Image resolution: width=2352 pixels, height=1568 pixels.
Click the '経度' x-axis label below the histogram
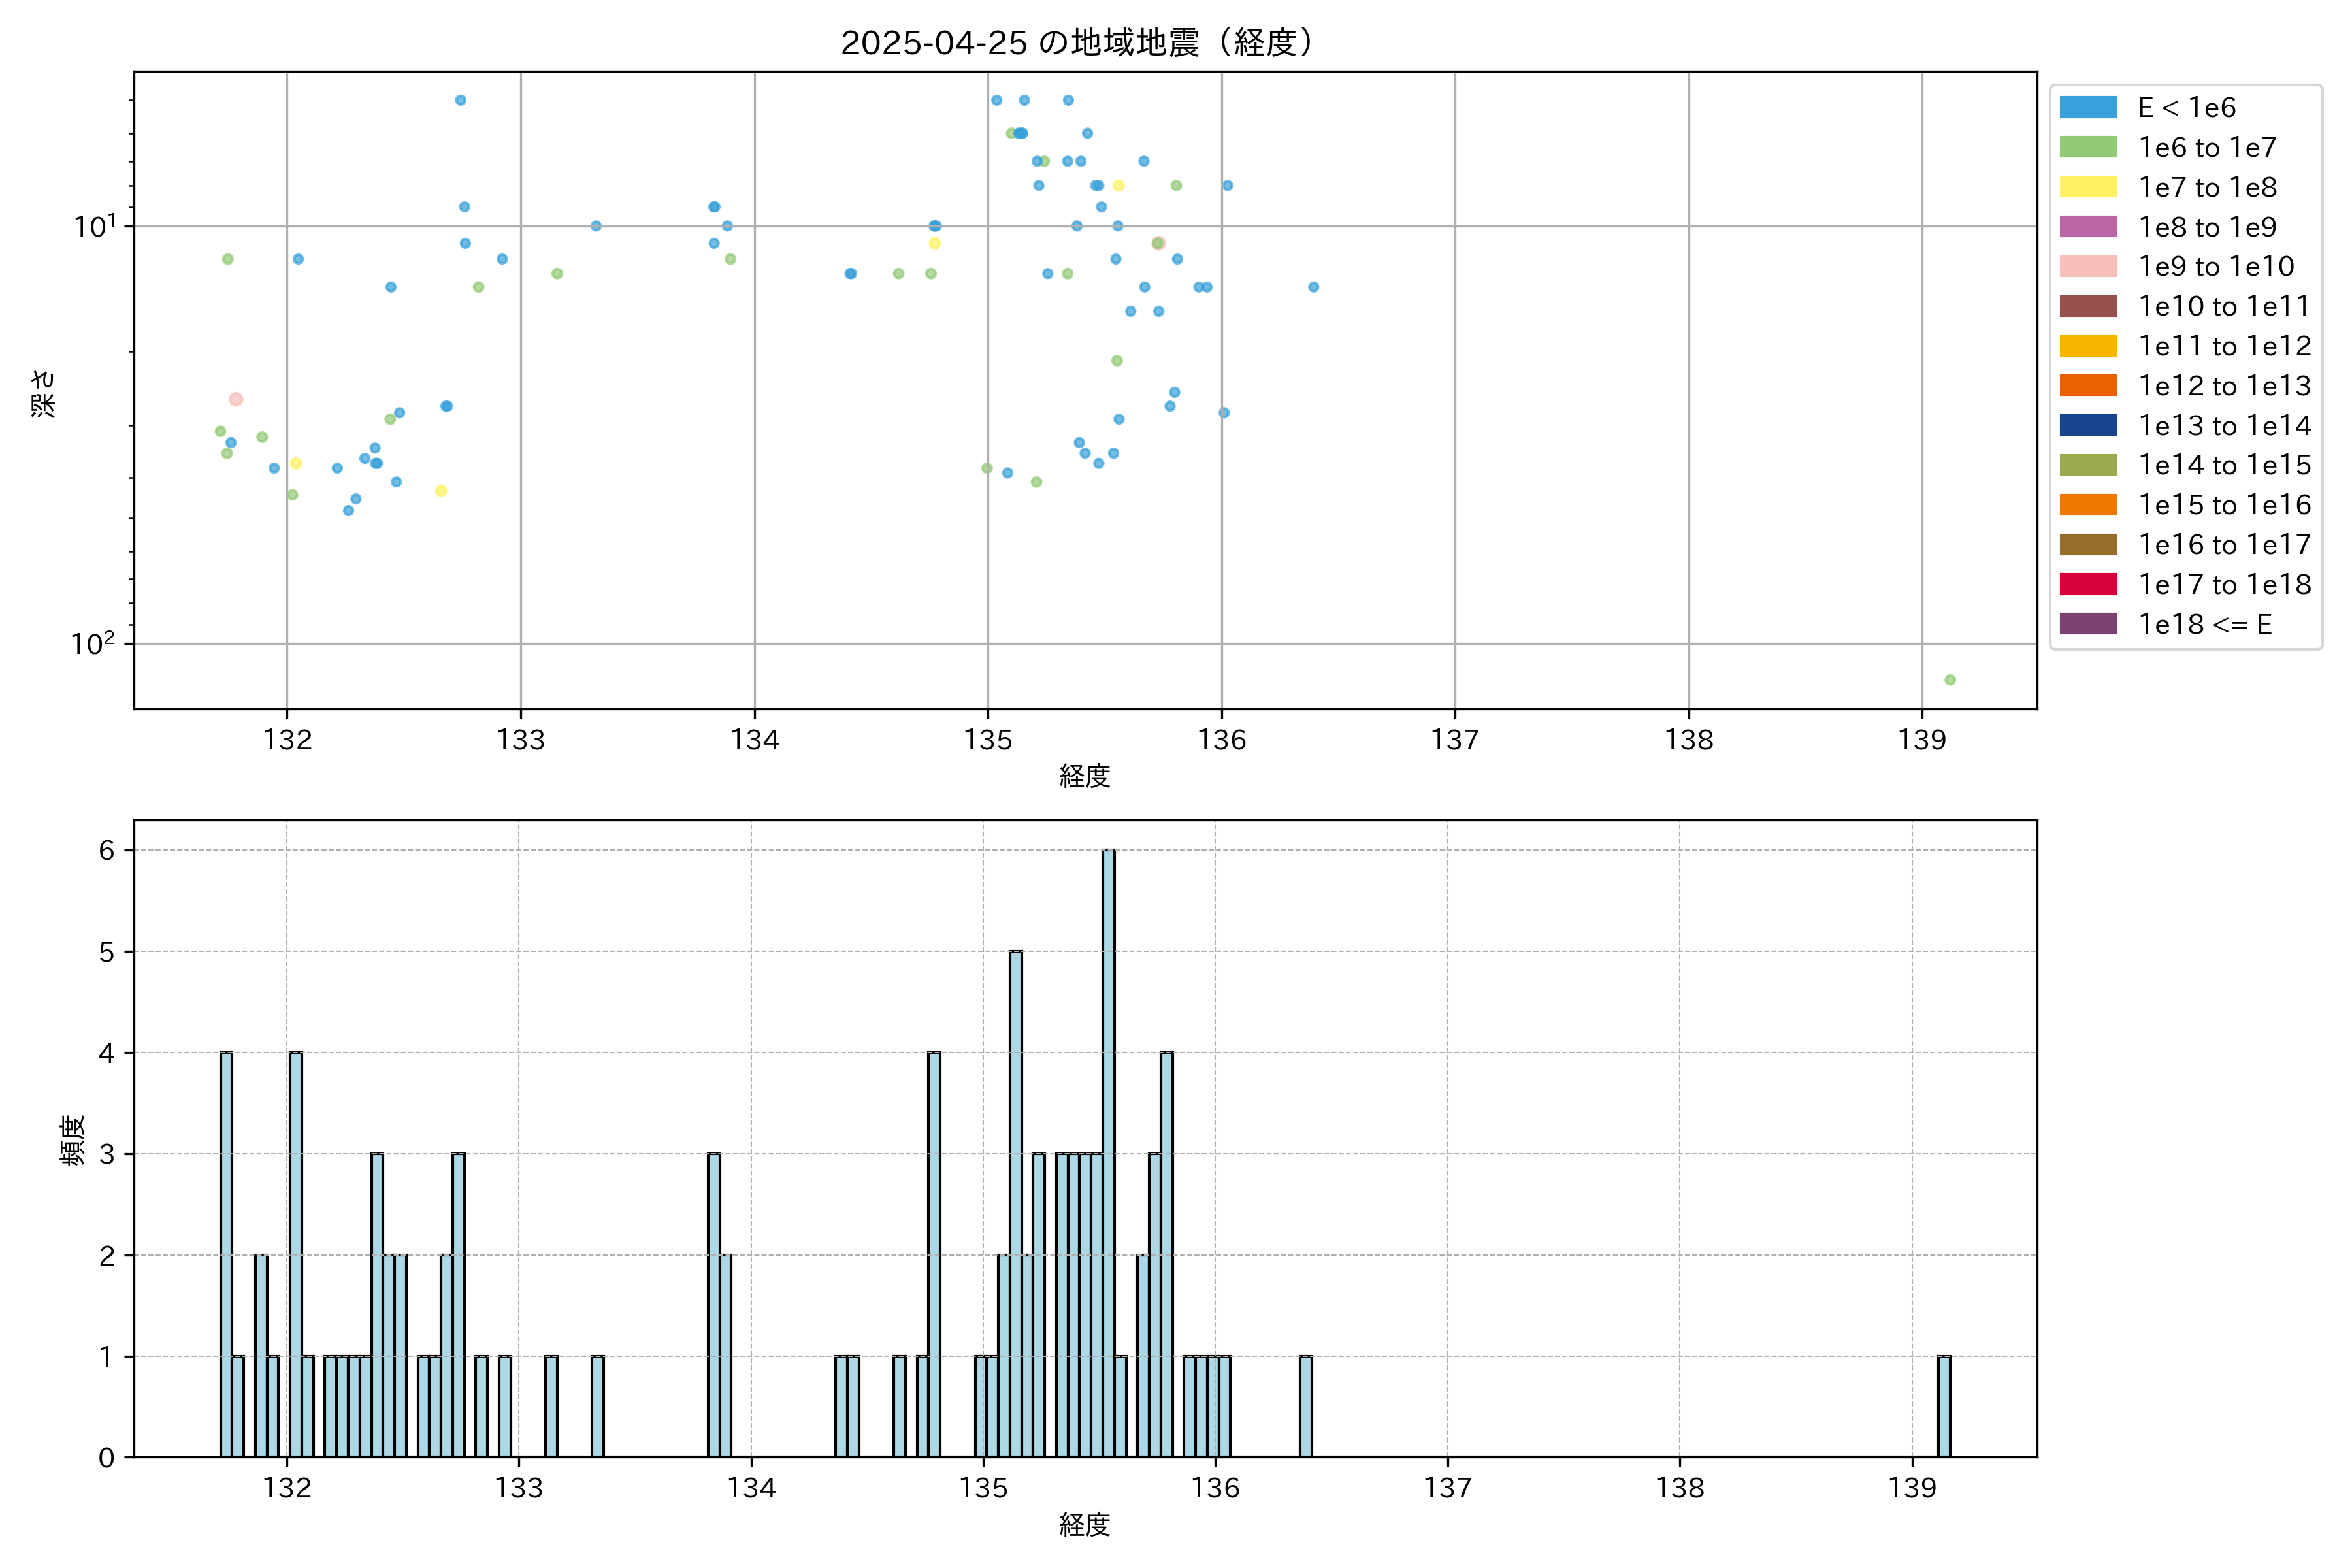[1084, 1525]
